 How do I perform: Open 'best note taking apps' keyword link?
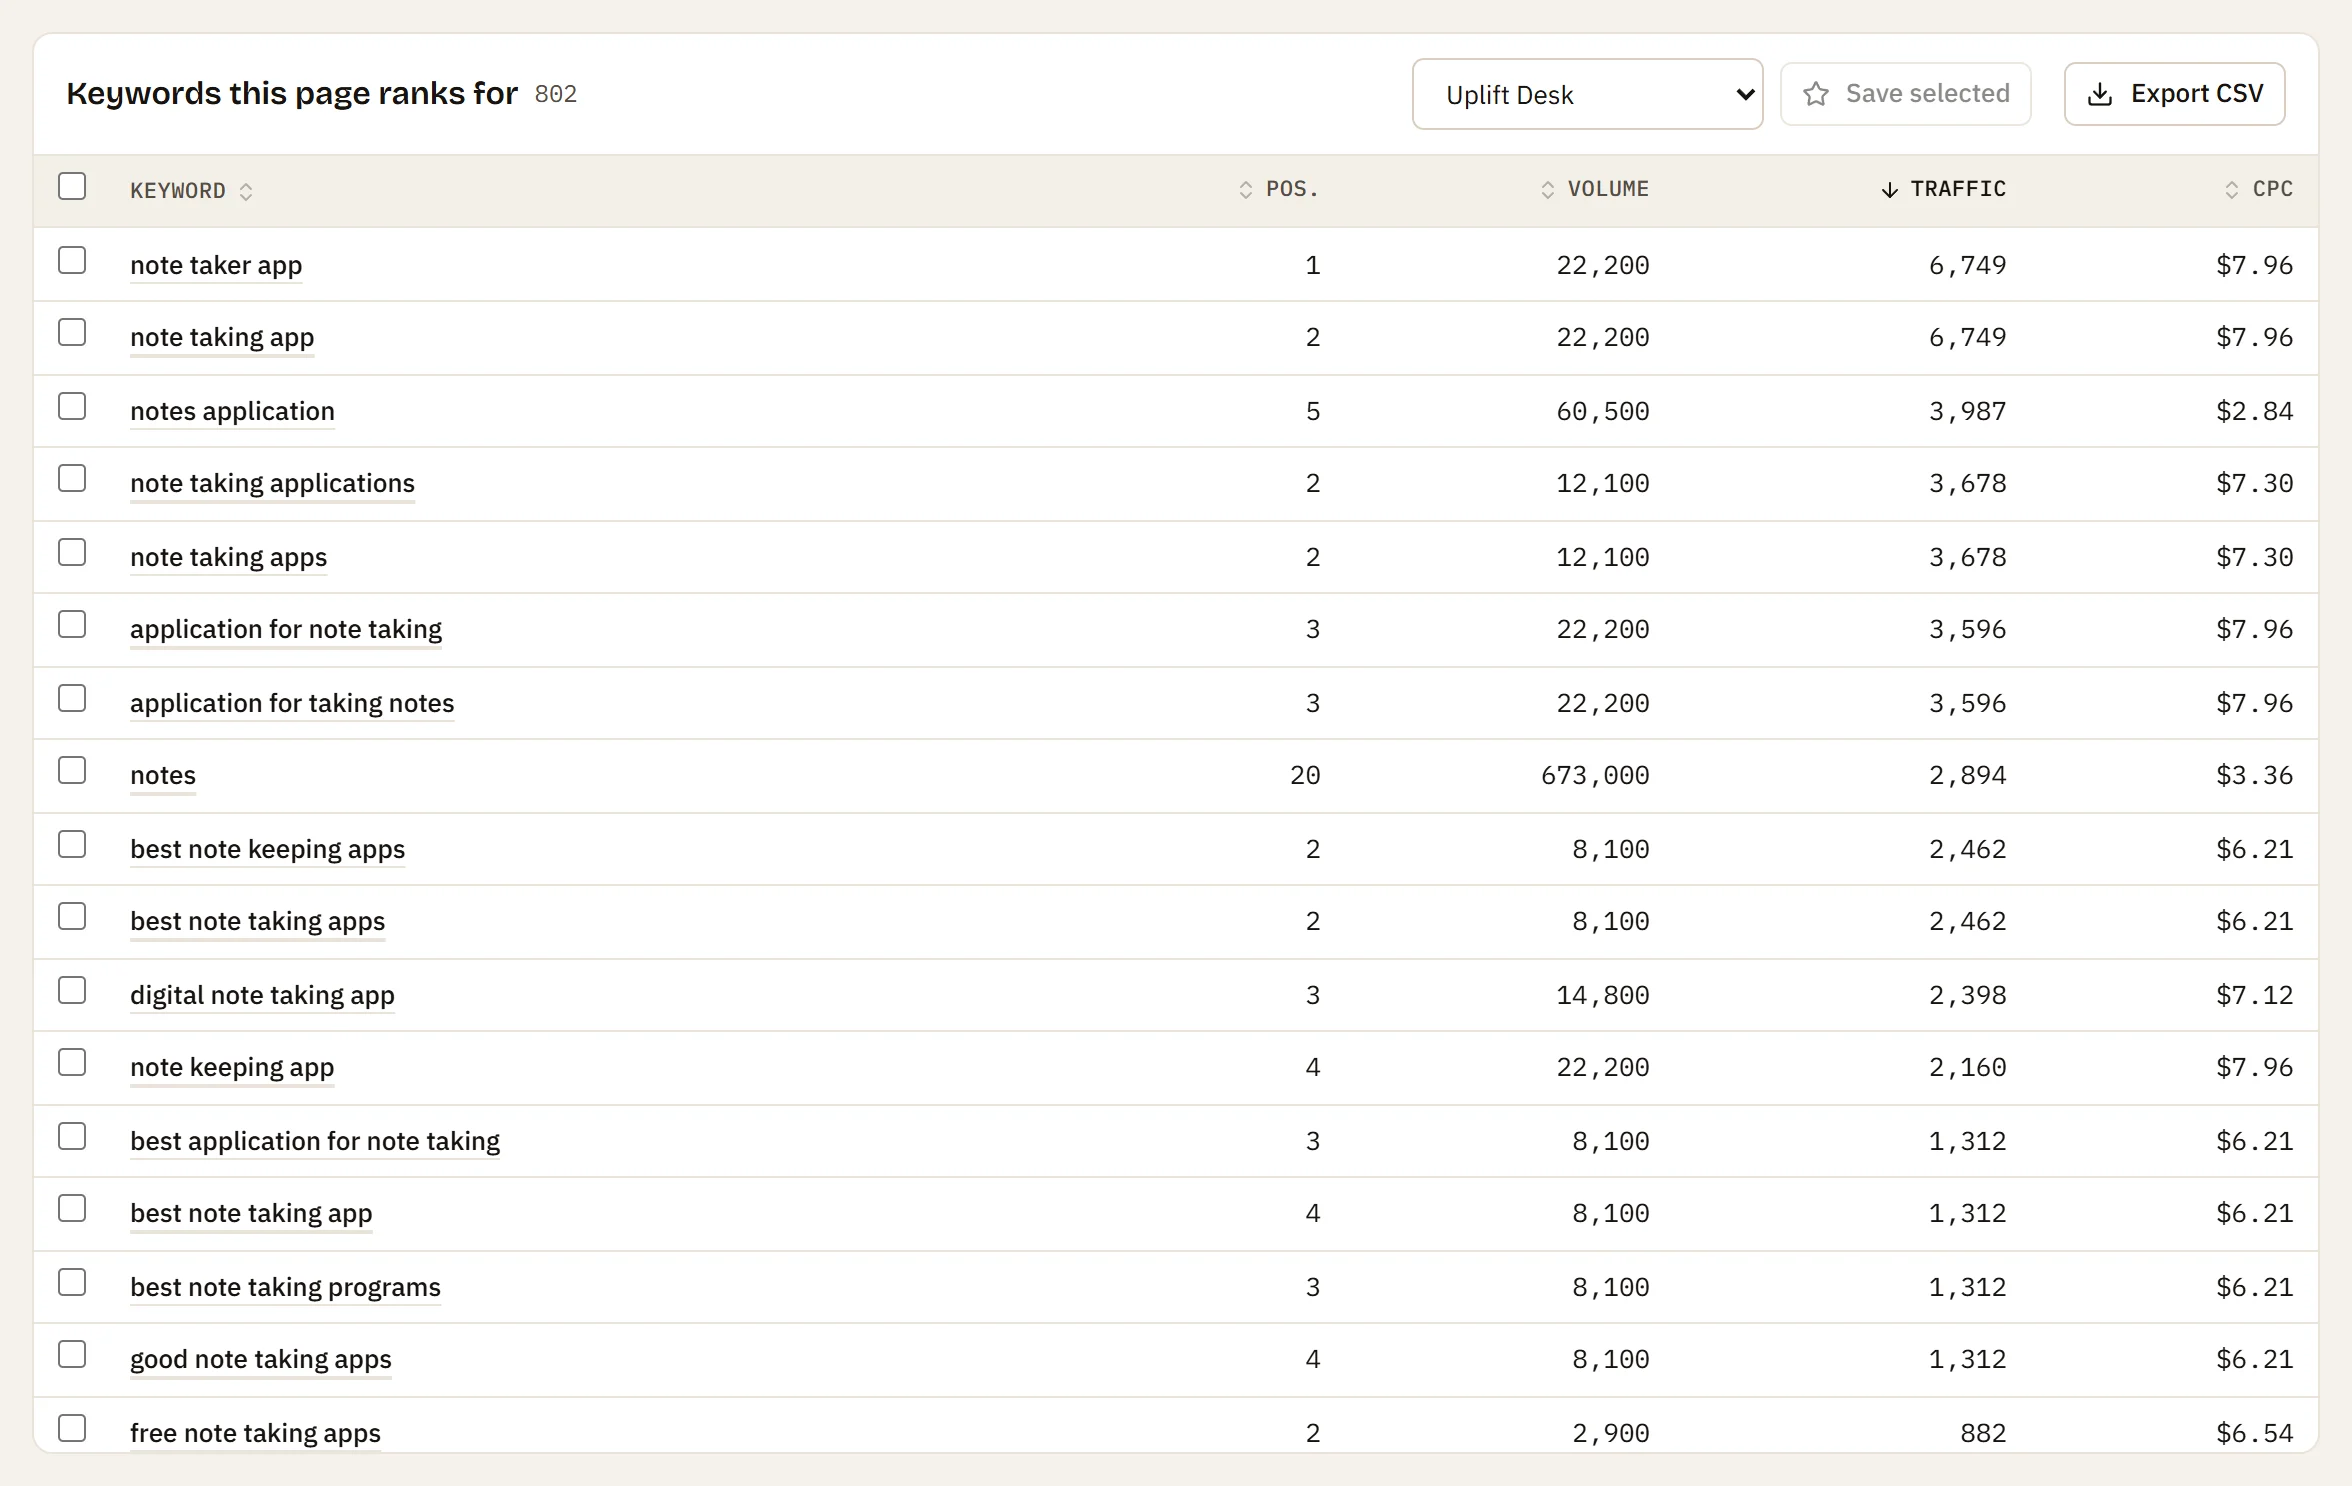point(257,922)
